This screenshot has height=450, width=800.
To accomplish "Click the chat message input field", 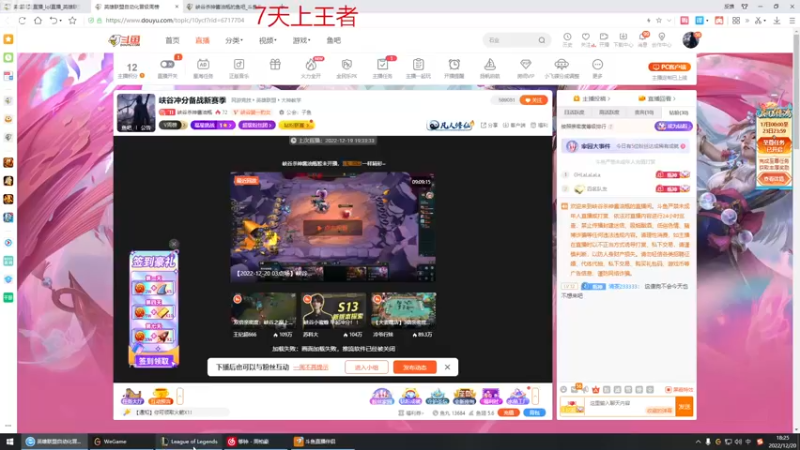I will tap(630, 406).
